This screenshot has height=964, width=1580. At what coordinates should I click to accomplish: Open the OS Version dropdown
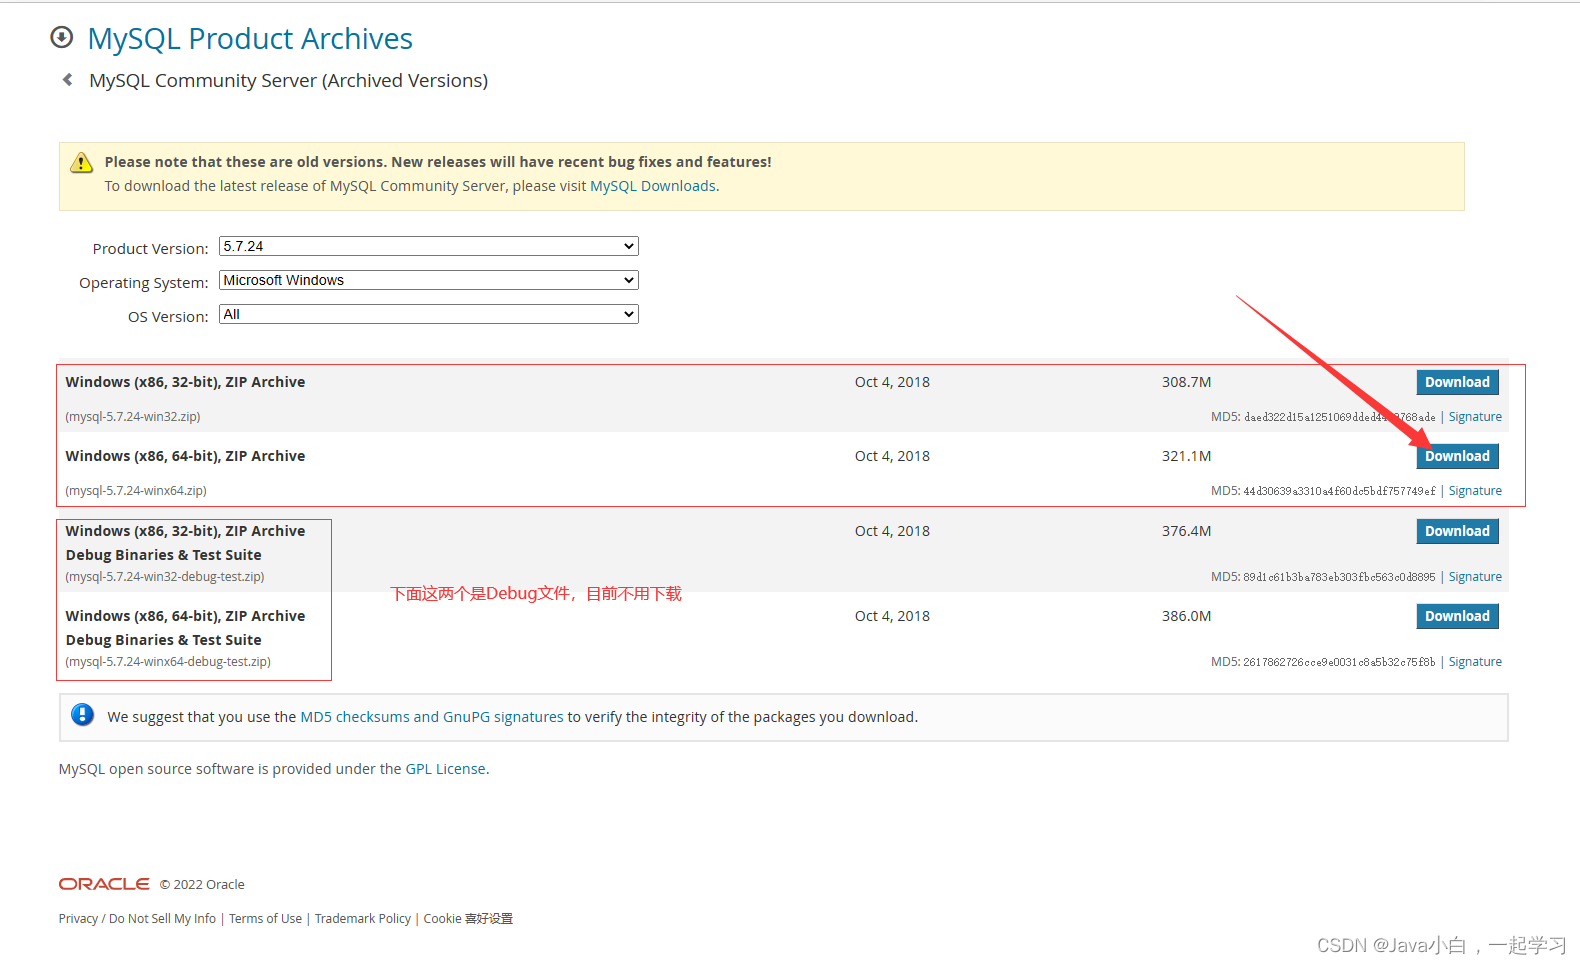(429, 314)
